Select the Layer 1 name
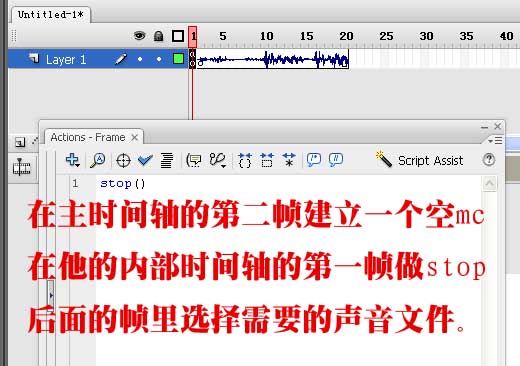520x366 pixels. coord(66,60)
